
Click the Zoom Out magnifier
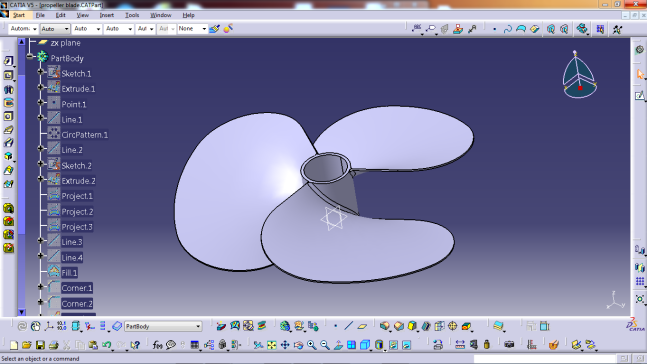[325, 345]
